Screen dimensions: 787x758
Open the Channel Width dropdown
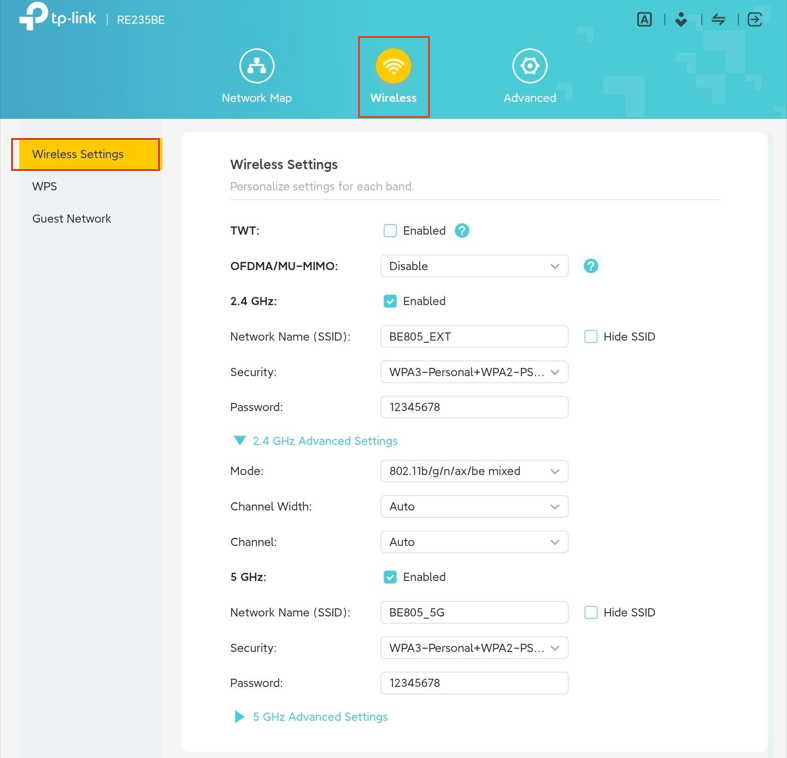point(474,507)
